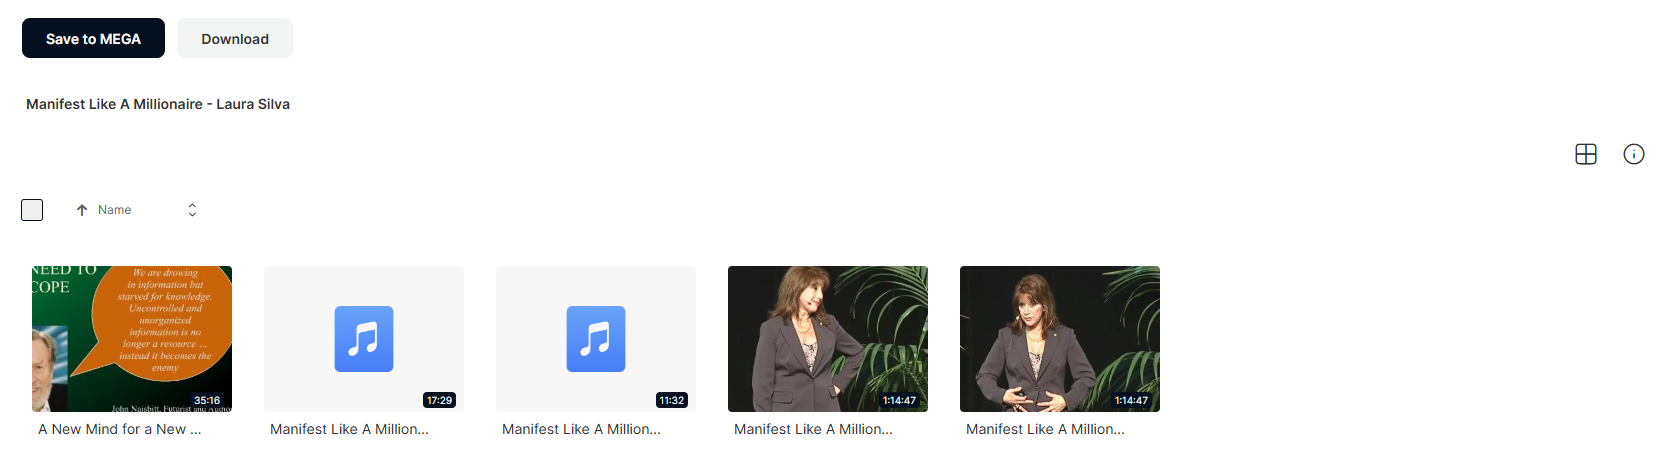Click the filename under the 17:29 audio file
This screenshot has height=463, width=1662.
[349, 429]
